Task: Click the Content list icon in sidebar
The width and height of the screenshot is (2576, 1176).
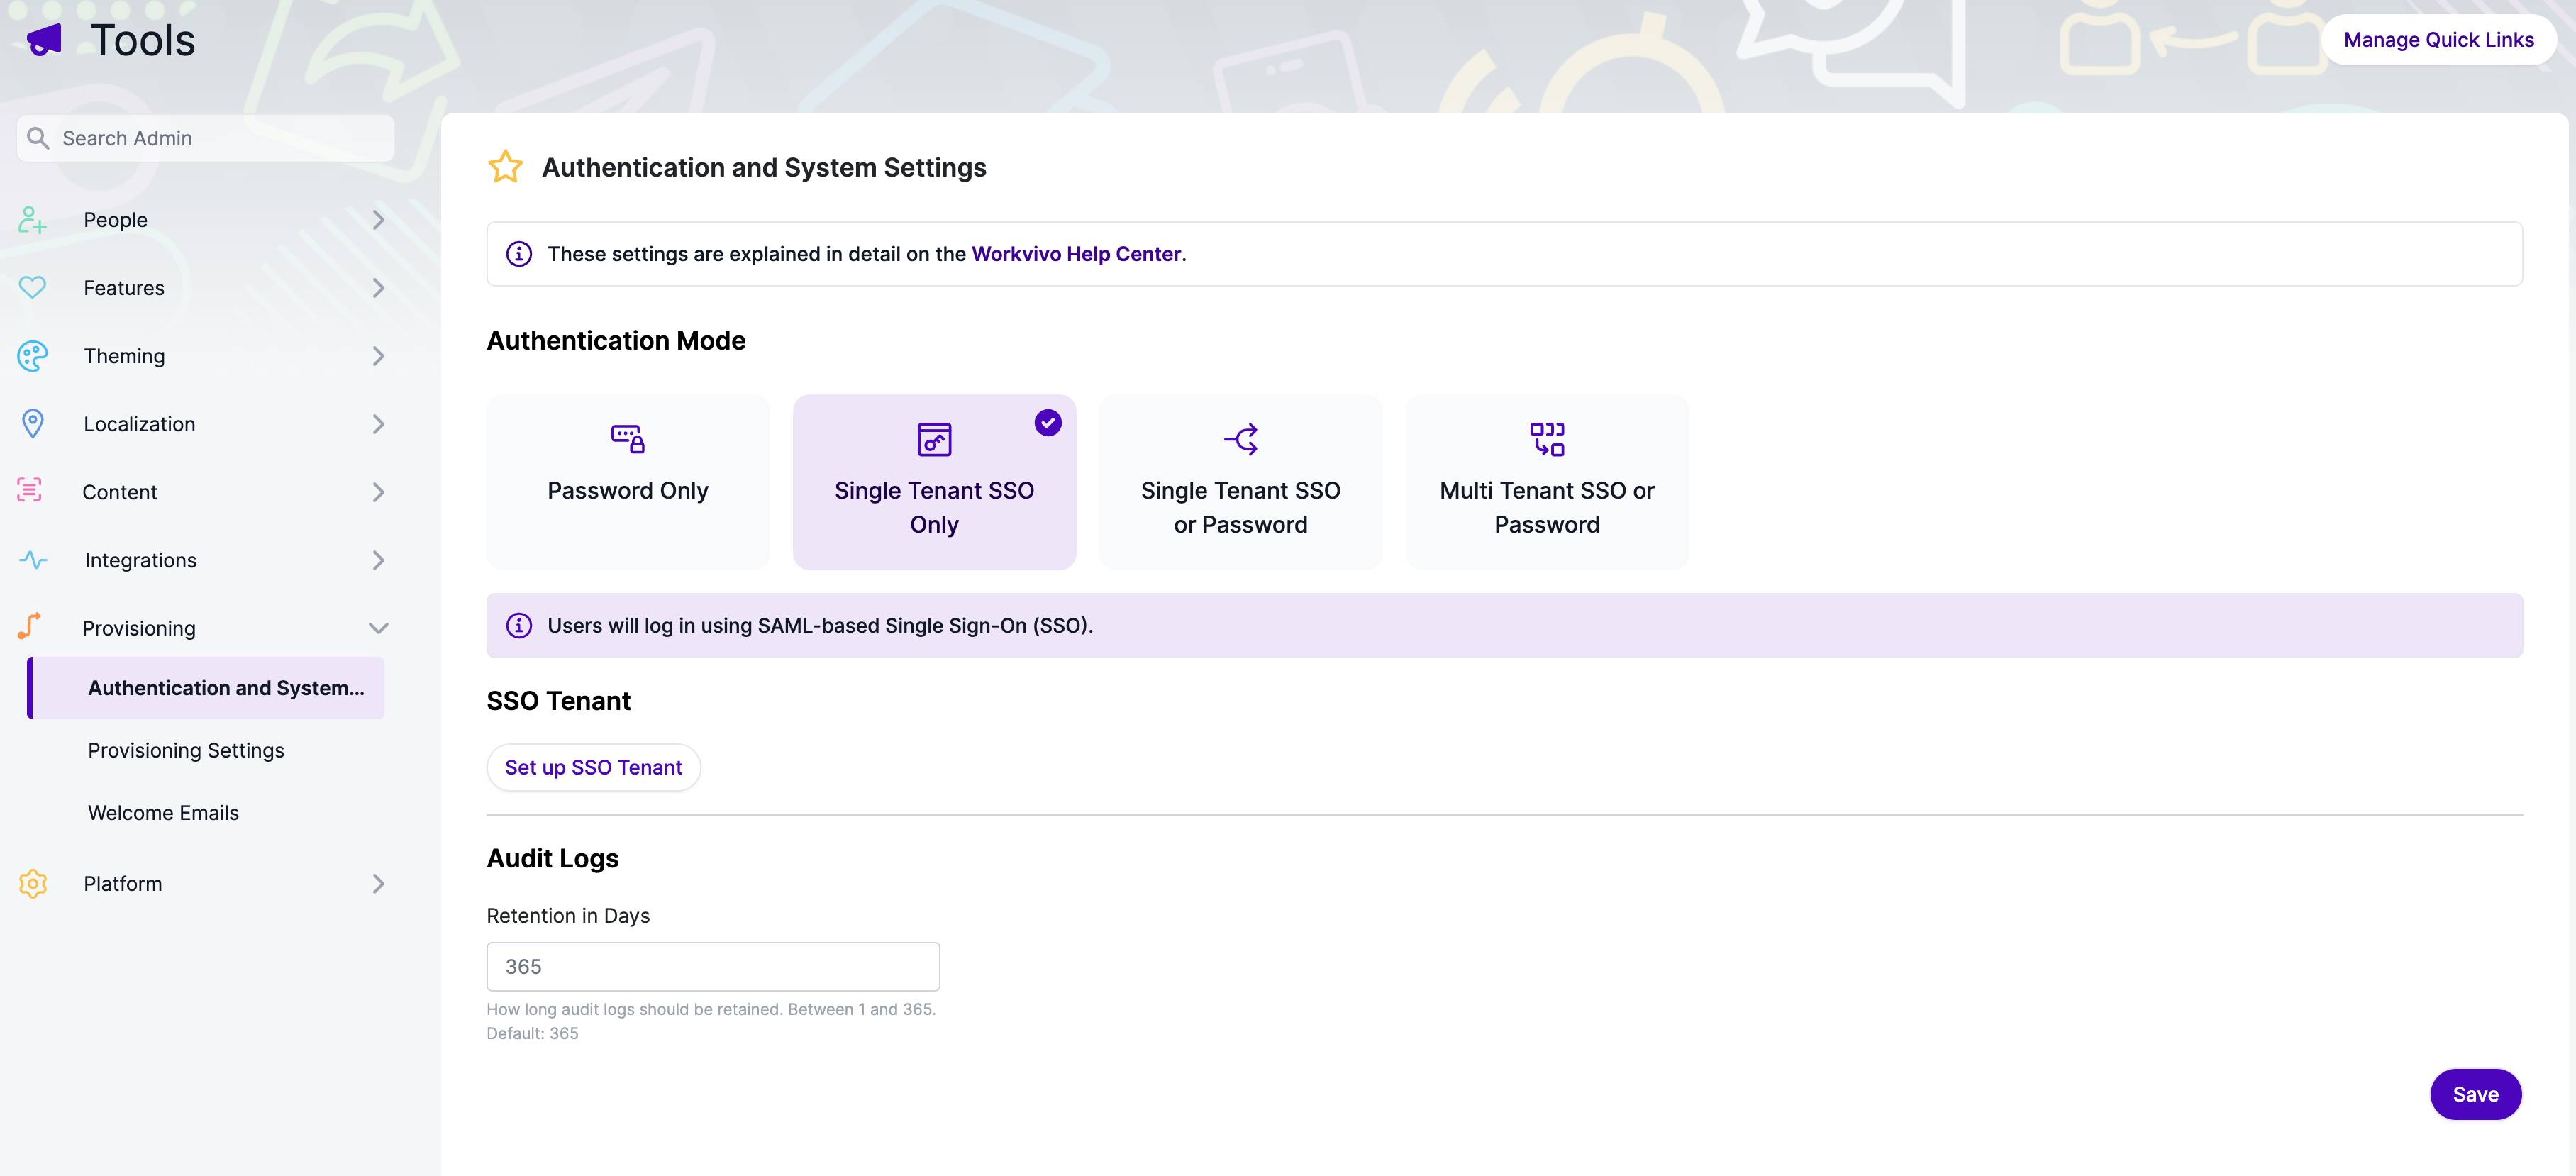Action: [x=30, y=490]
